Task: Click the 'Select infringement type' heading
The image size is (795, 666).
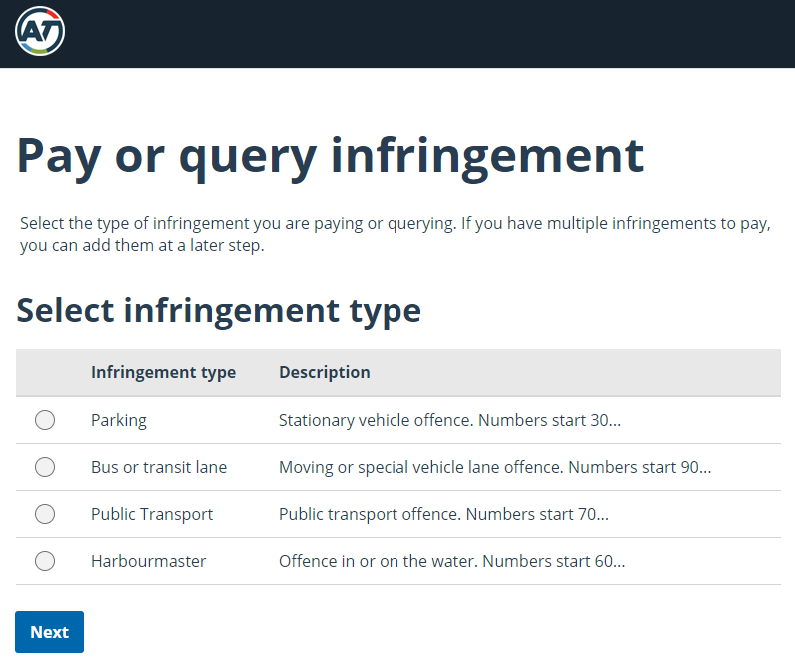Action: tap(219, 311)
